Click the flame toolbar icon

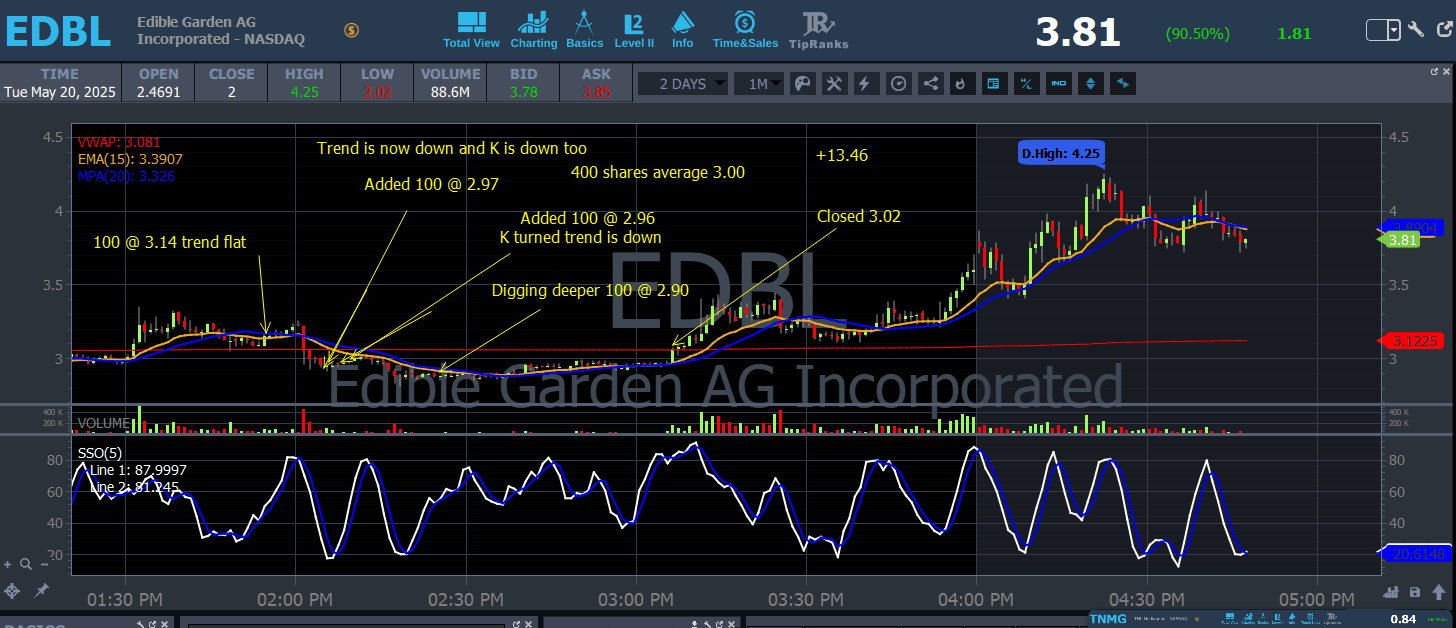(962, 84)
